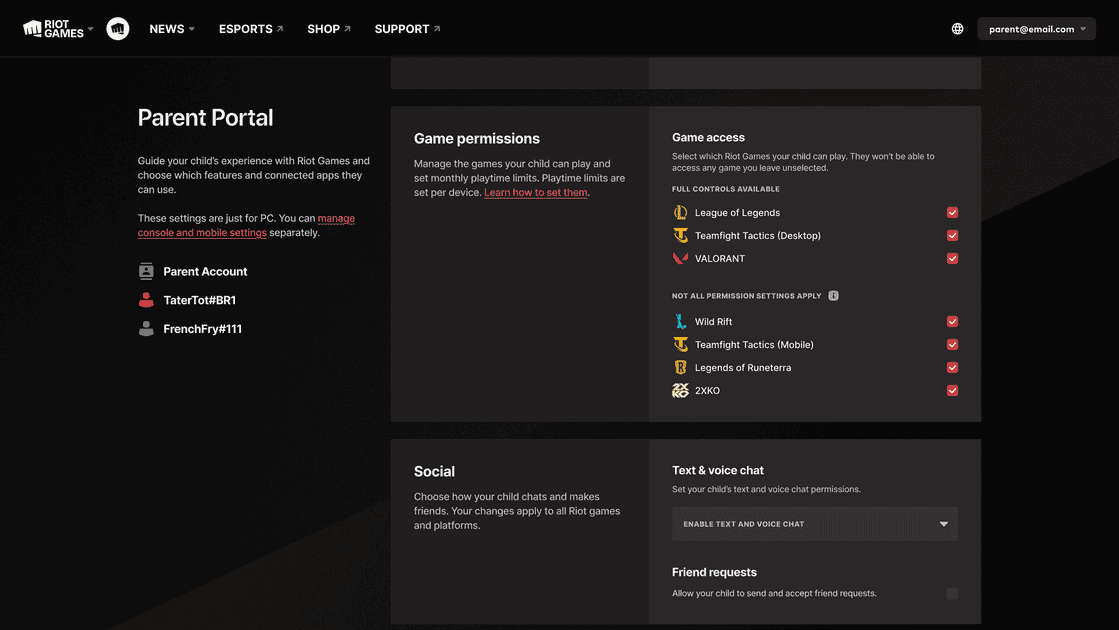
Task: Open the NEWS navigation item
Action: tap(167, 29)
